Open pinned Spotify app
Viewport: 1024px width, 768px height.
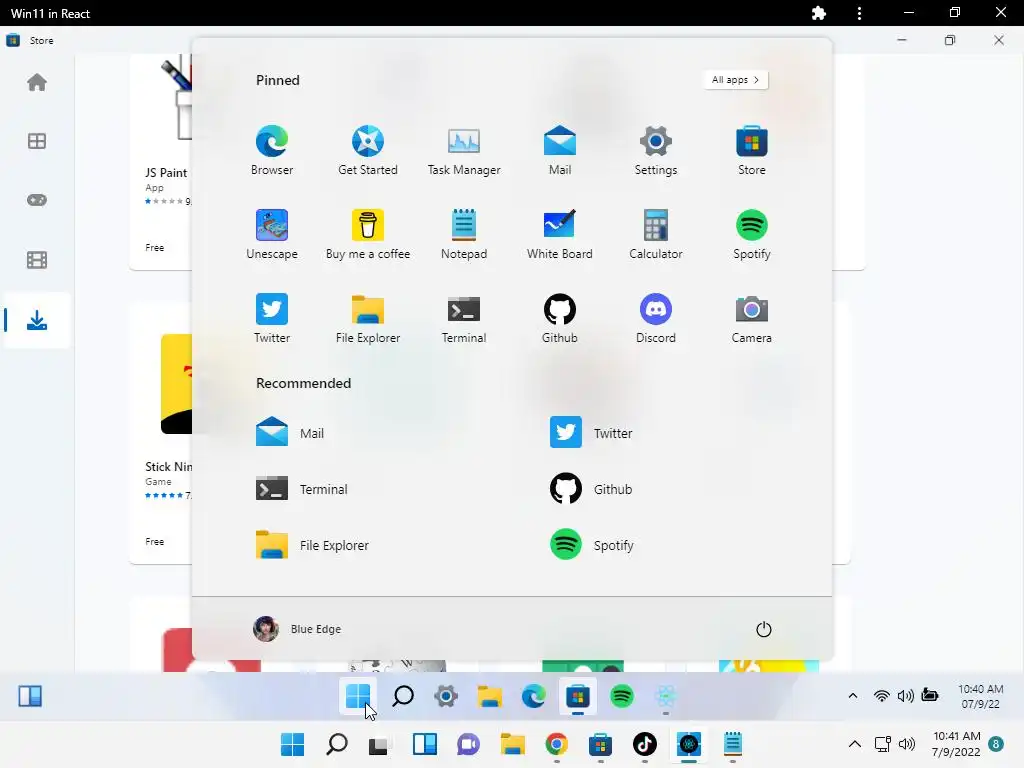coord(752,234)
